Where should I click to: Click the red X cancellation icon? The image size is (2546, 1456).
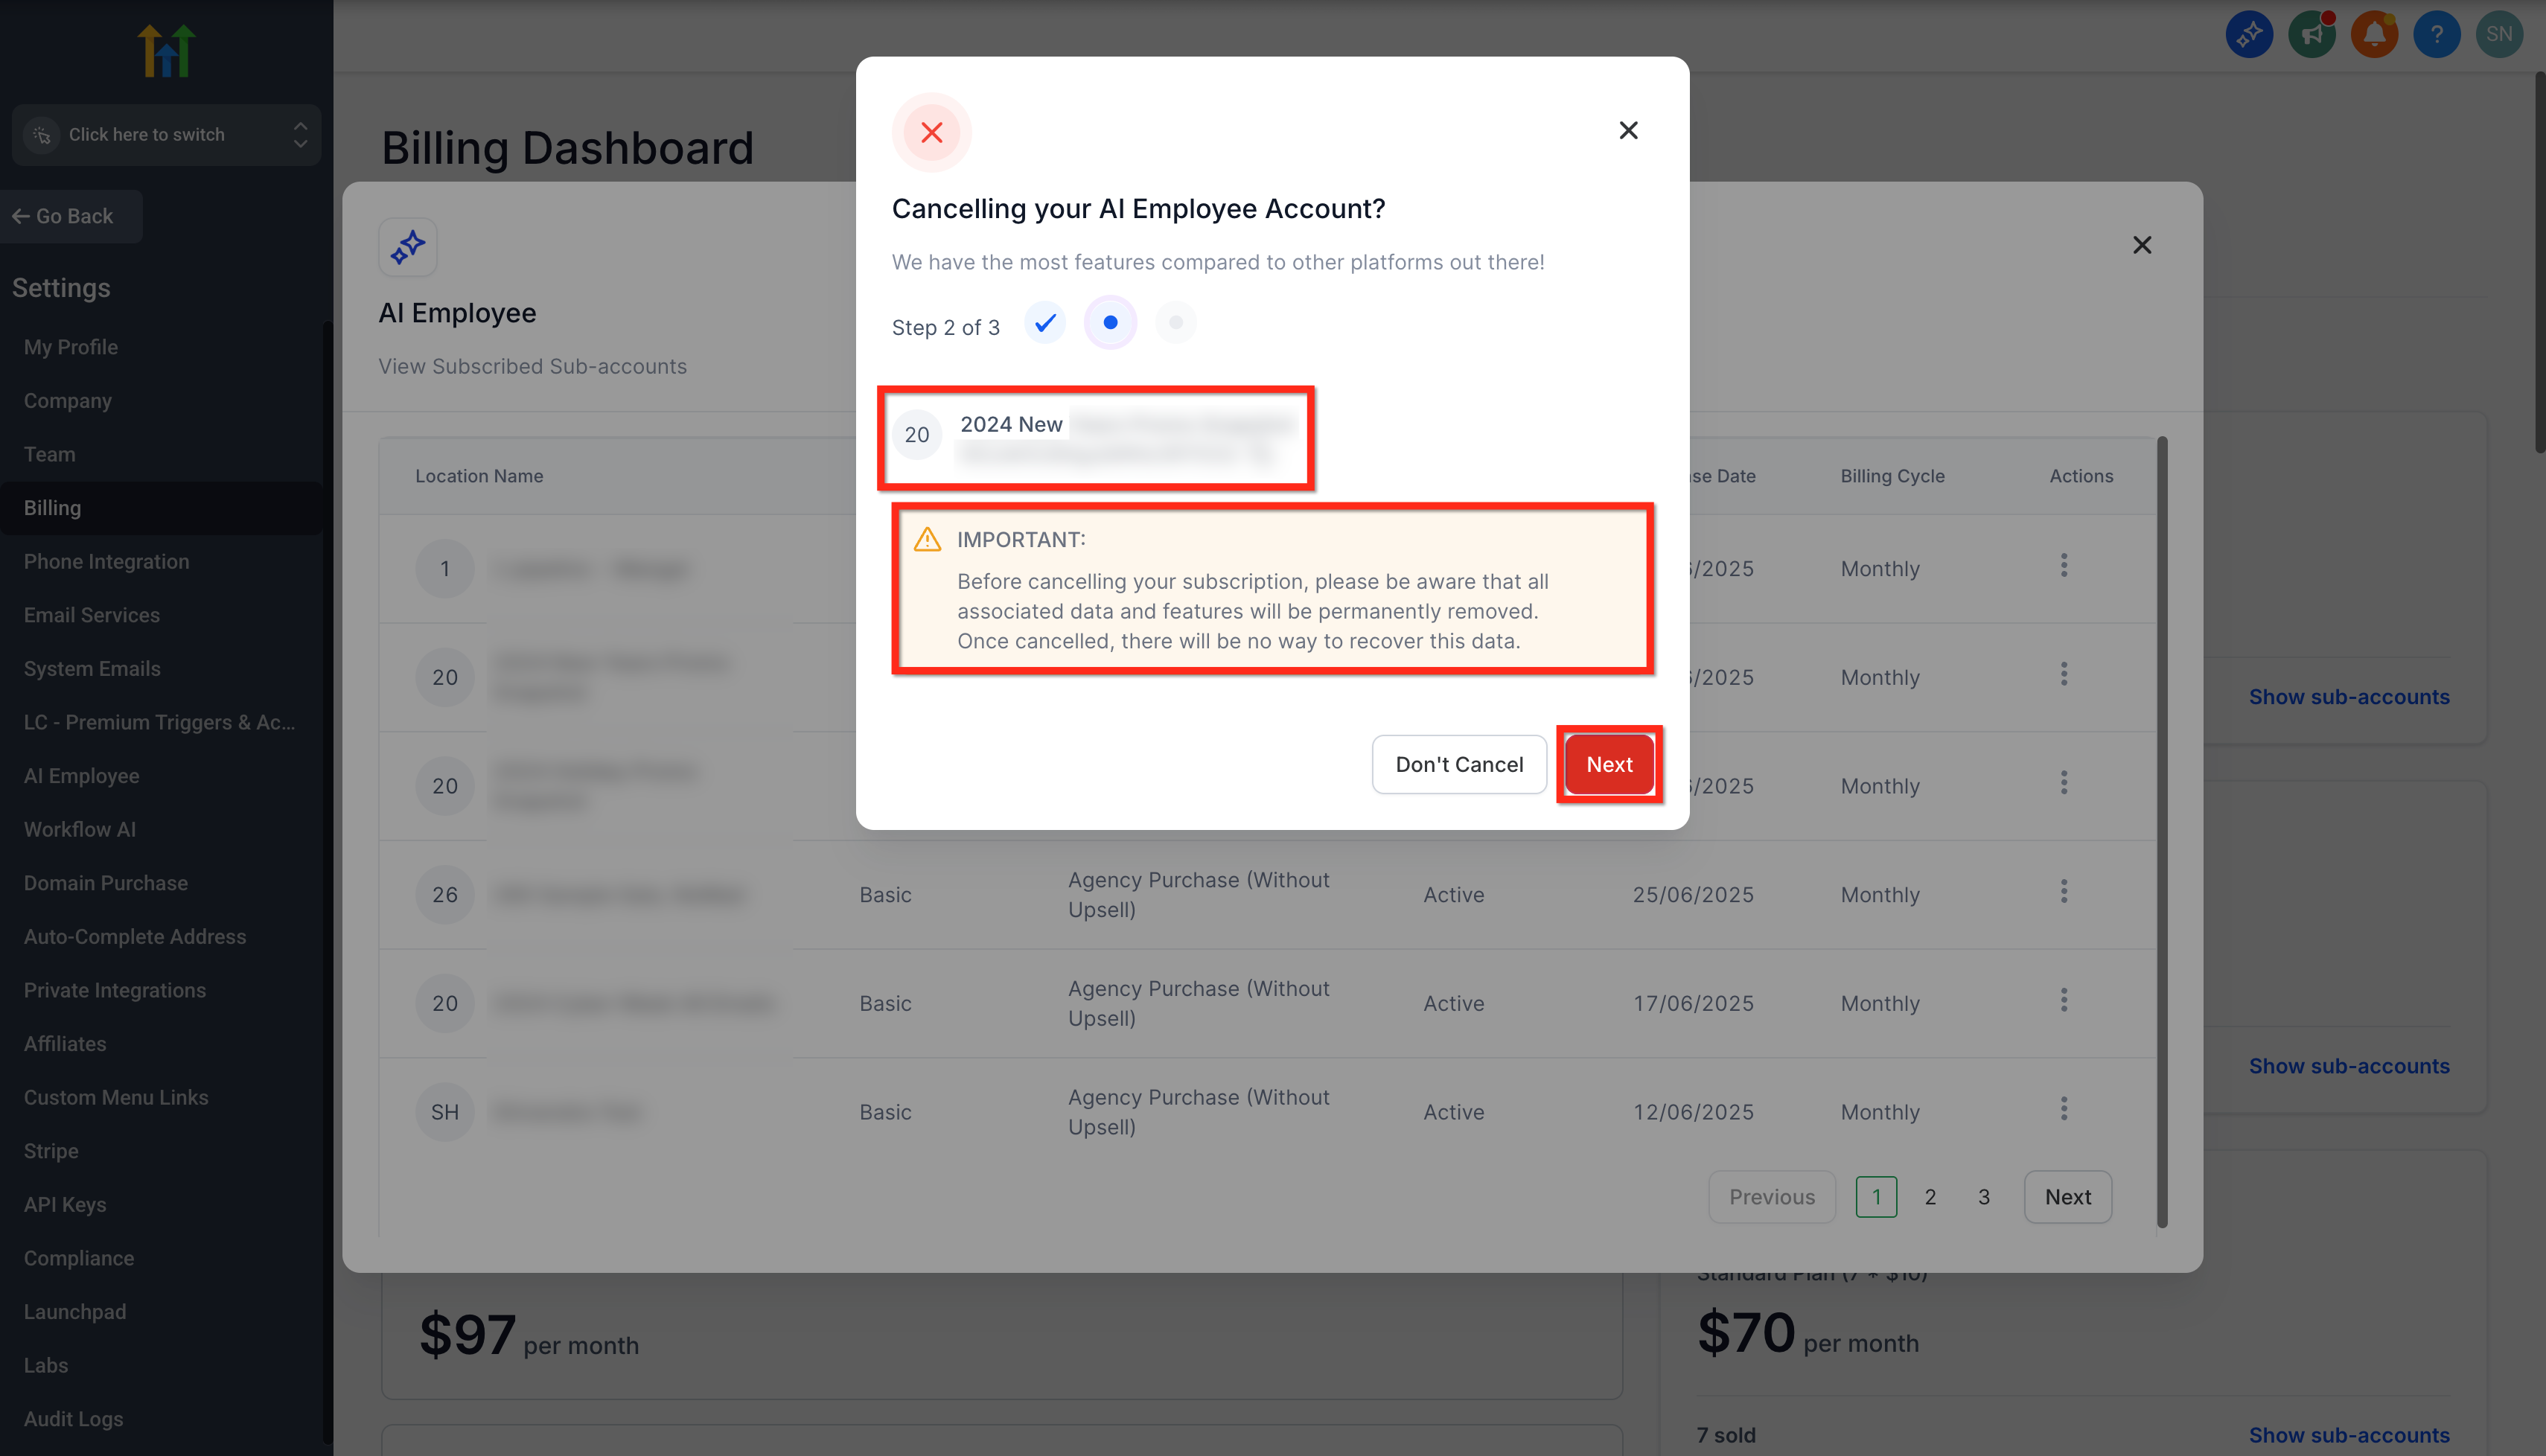pyautogui.click(x=931, y=132)
